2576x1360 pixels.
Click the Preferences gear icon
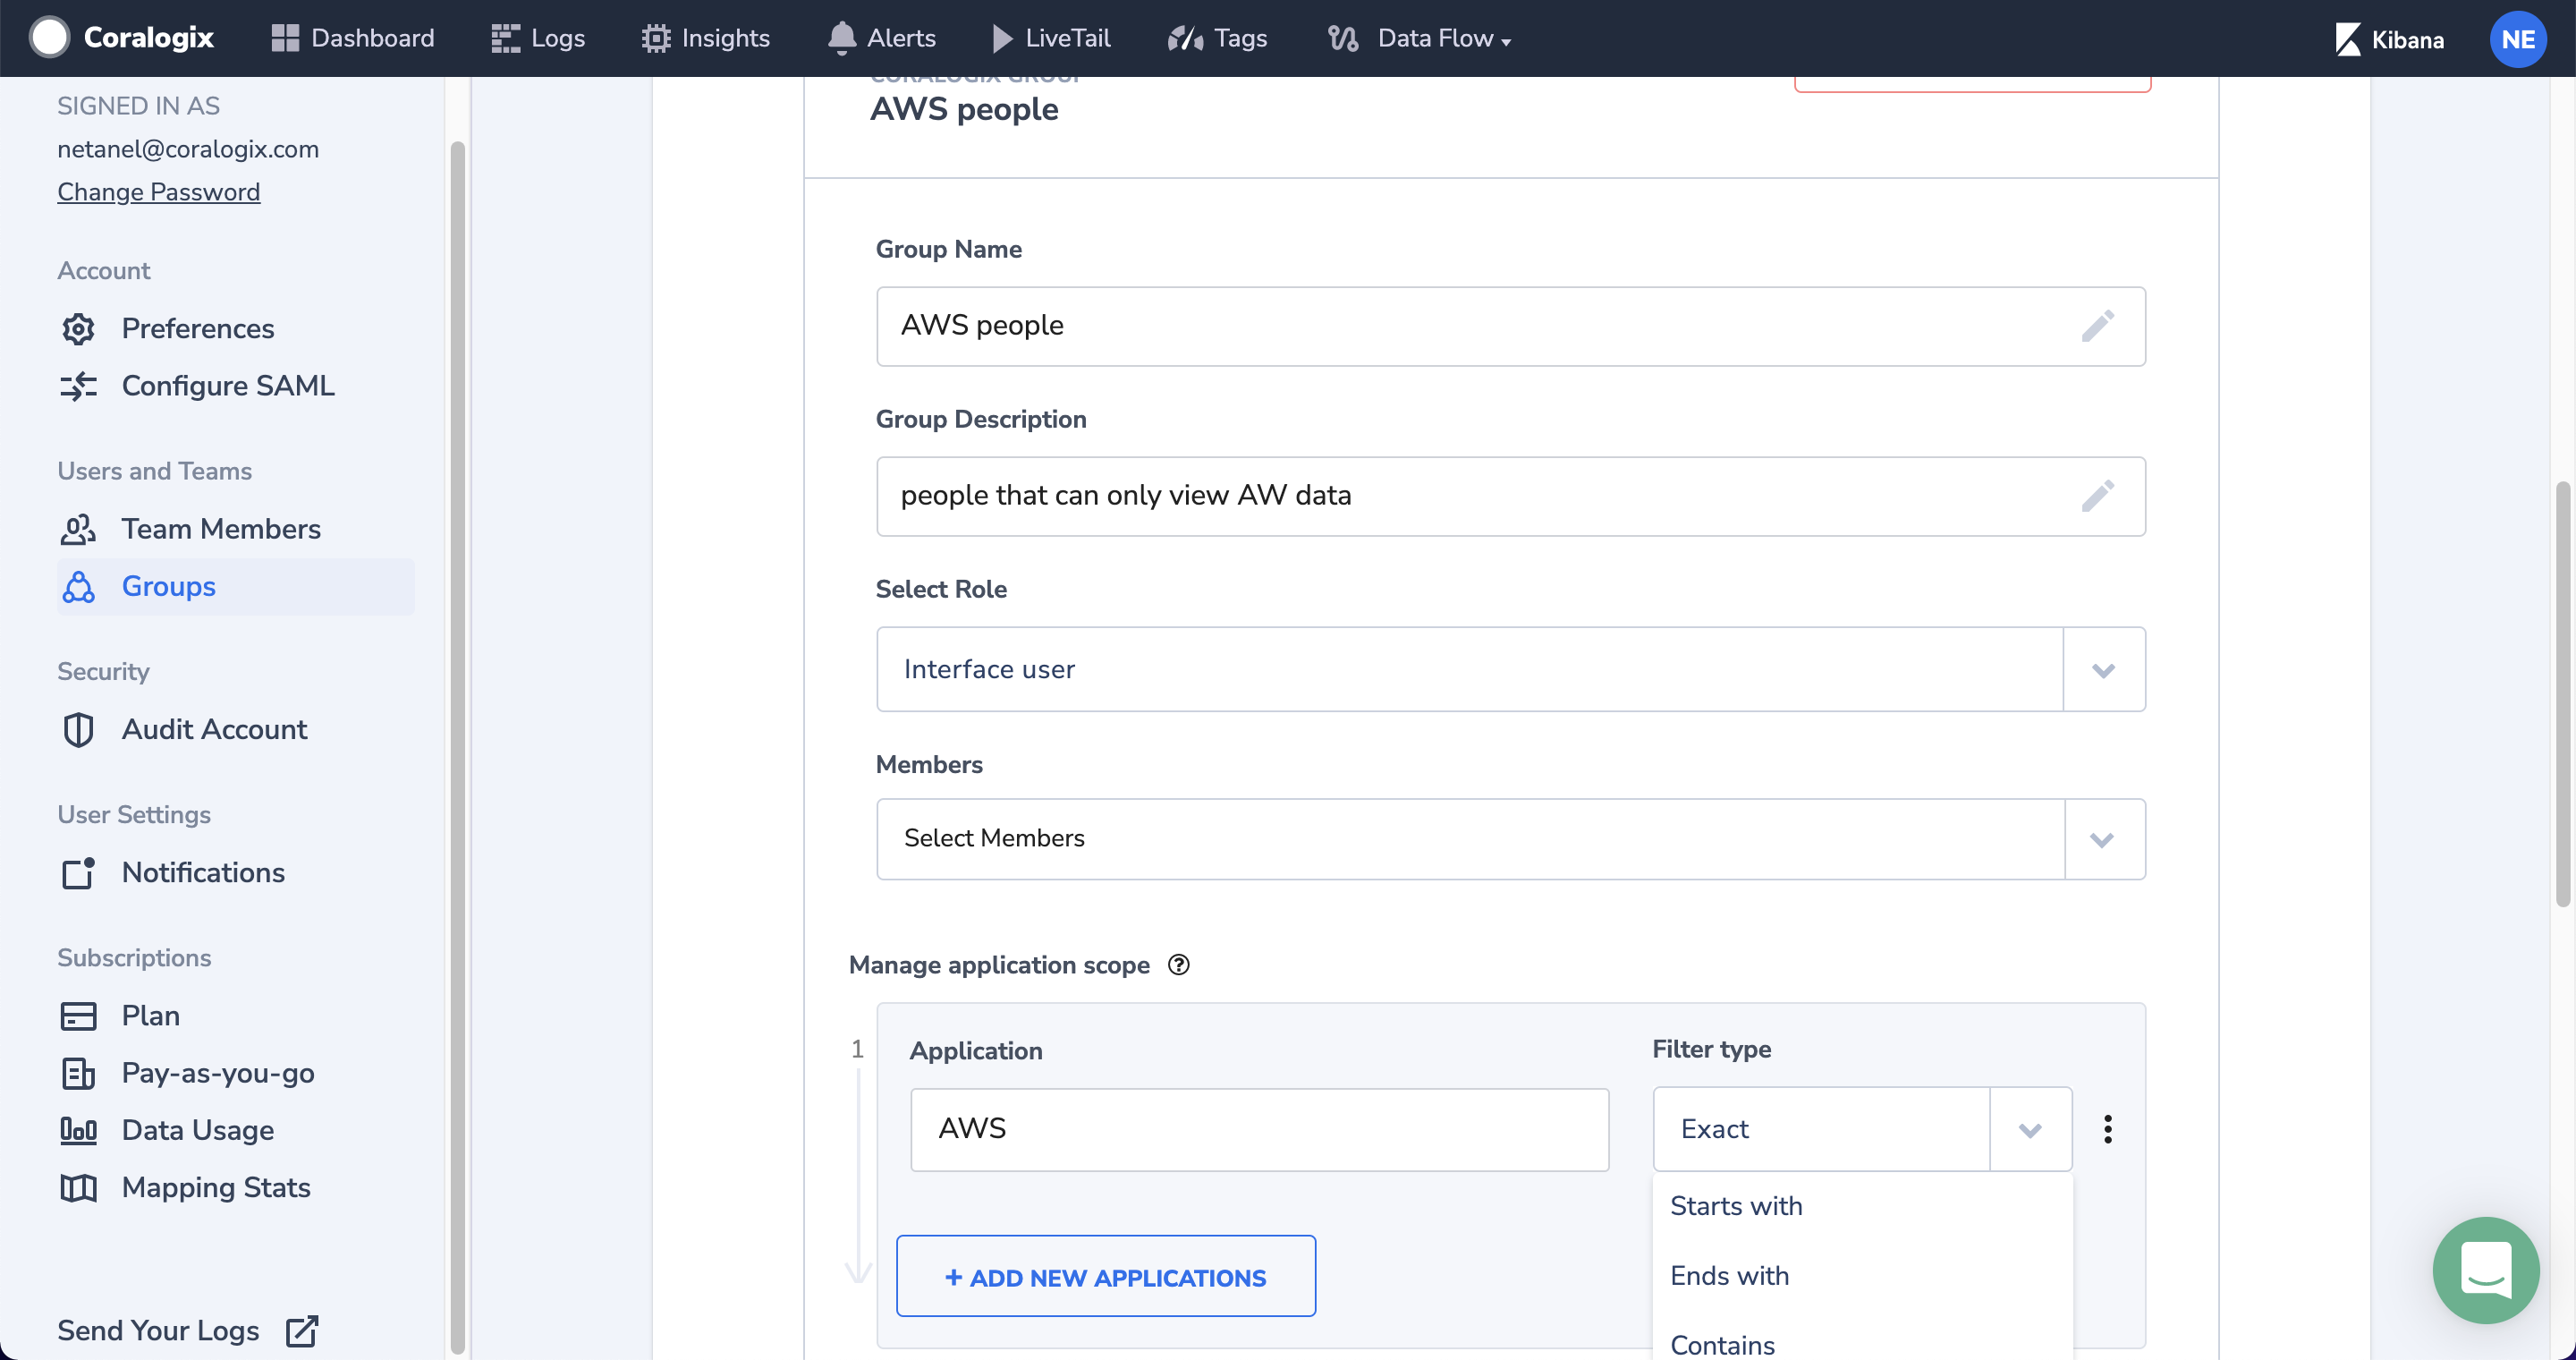coord(78,329)
